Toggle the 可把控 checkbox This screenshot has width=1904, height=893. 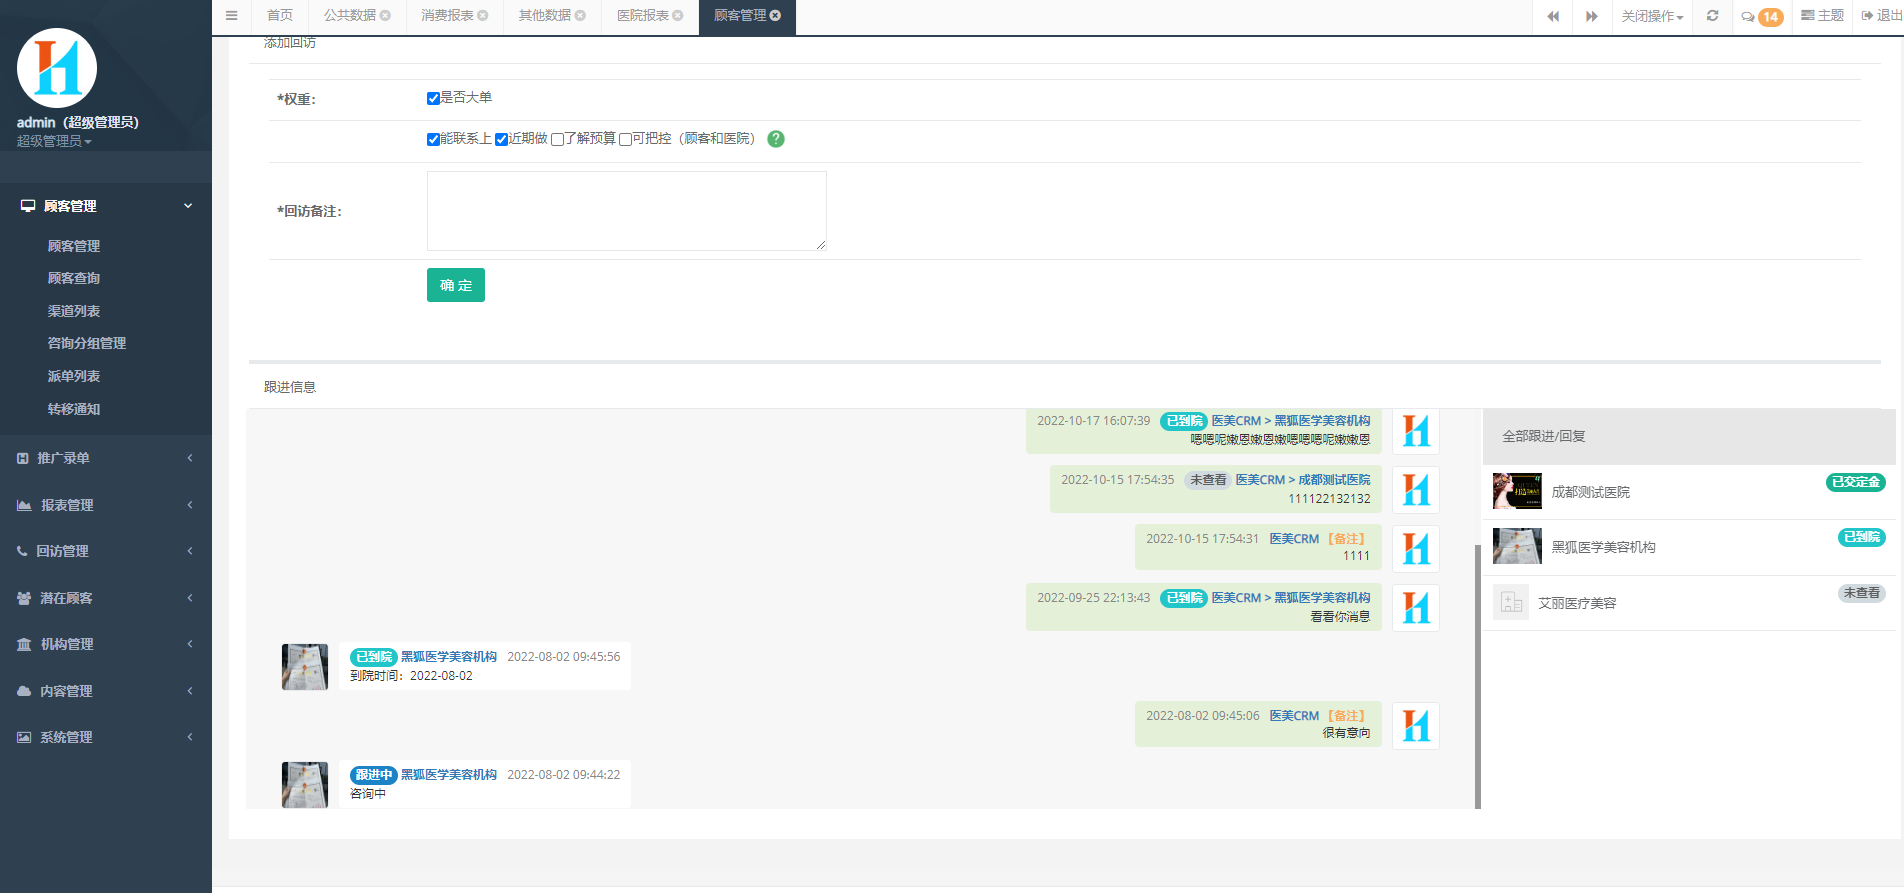625,140
